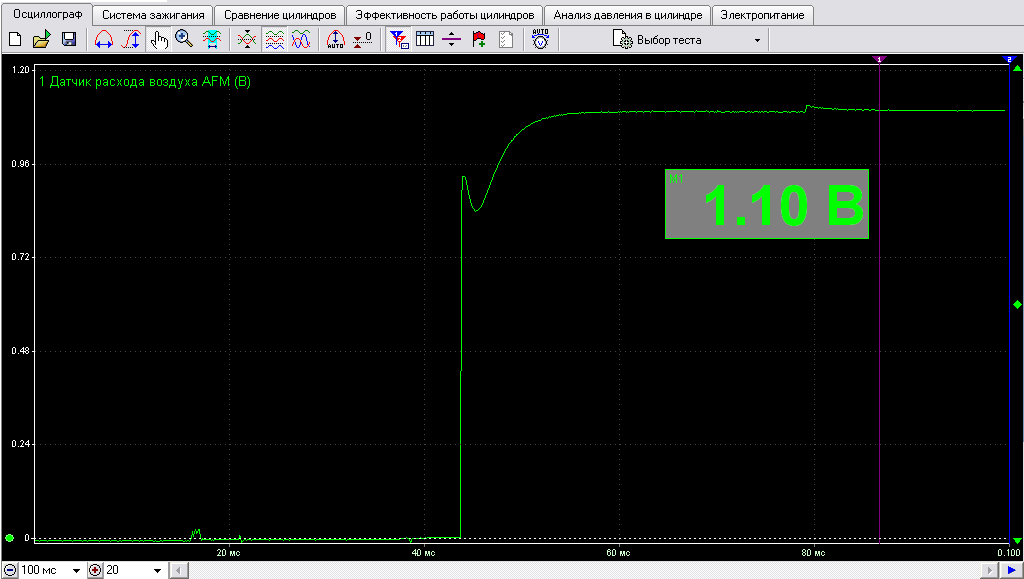Screen dimensions: 1024x579
Task: Click the red plus zoom-in button
Action: pos(95,570)
